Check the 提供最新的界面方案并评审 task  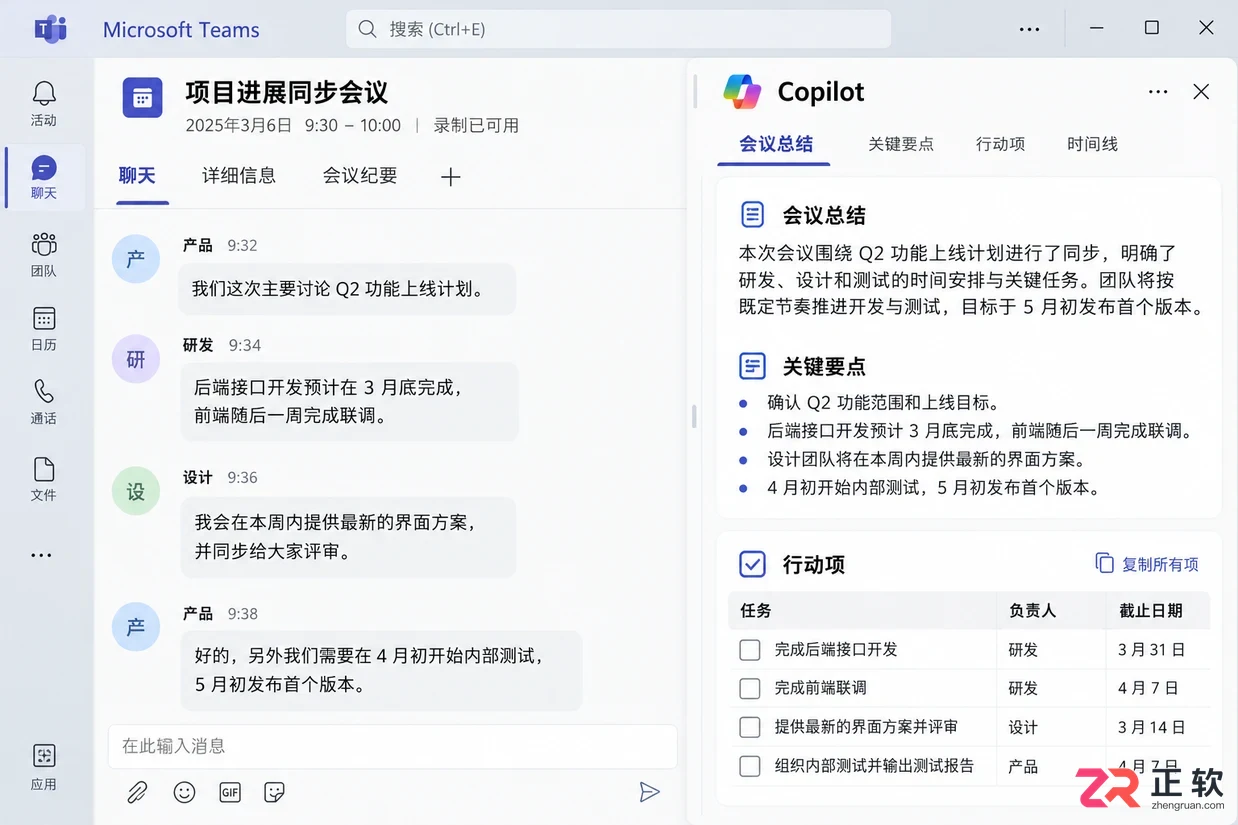750,727
